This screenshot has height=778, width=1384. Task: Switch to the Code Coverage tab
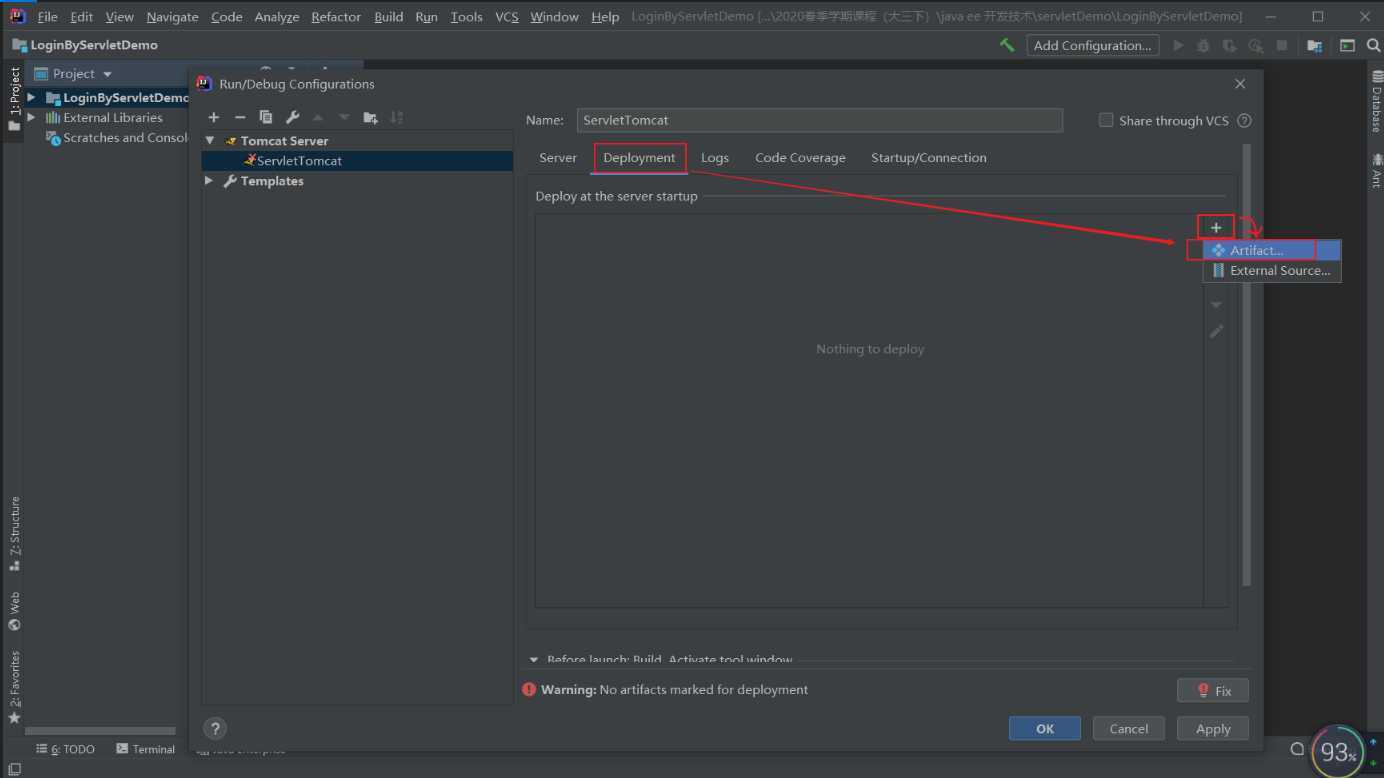[800, 158]
